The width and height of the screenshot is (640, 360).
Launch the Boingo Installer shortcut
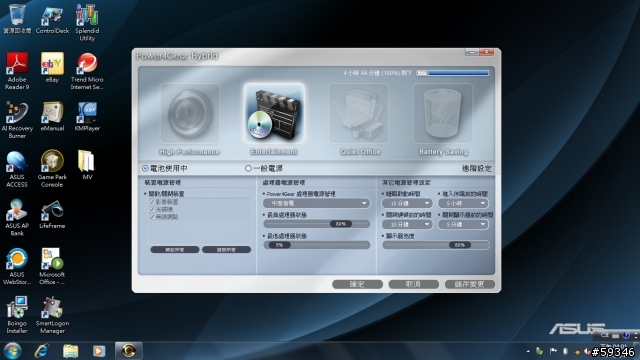[x=17, y=315]
